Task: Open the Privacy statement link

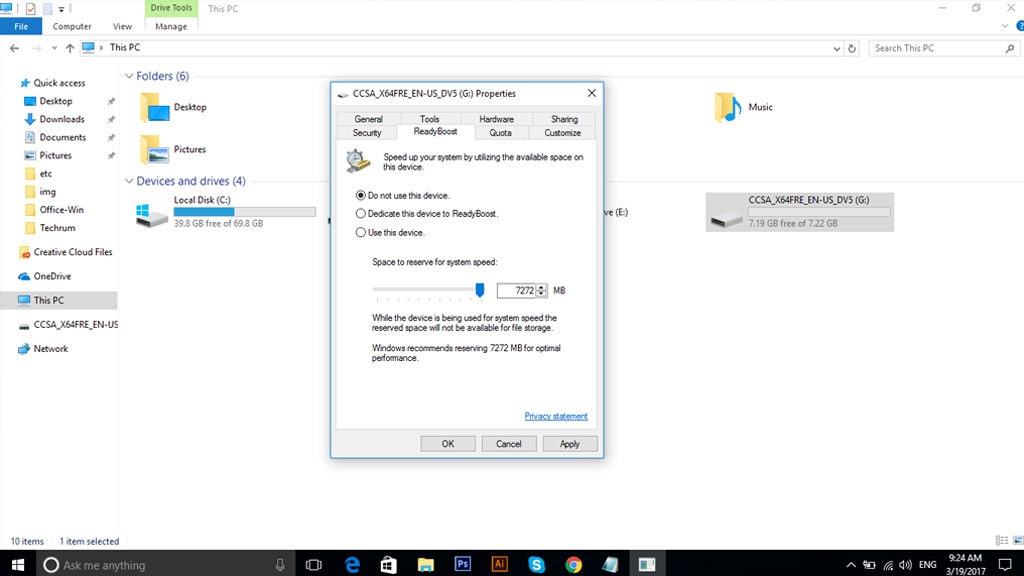Action: pyautogui.click(x=556, y=416)
